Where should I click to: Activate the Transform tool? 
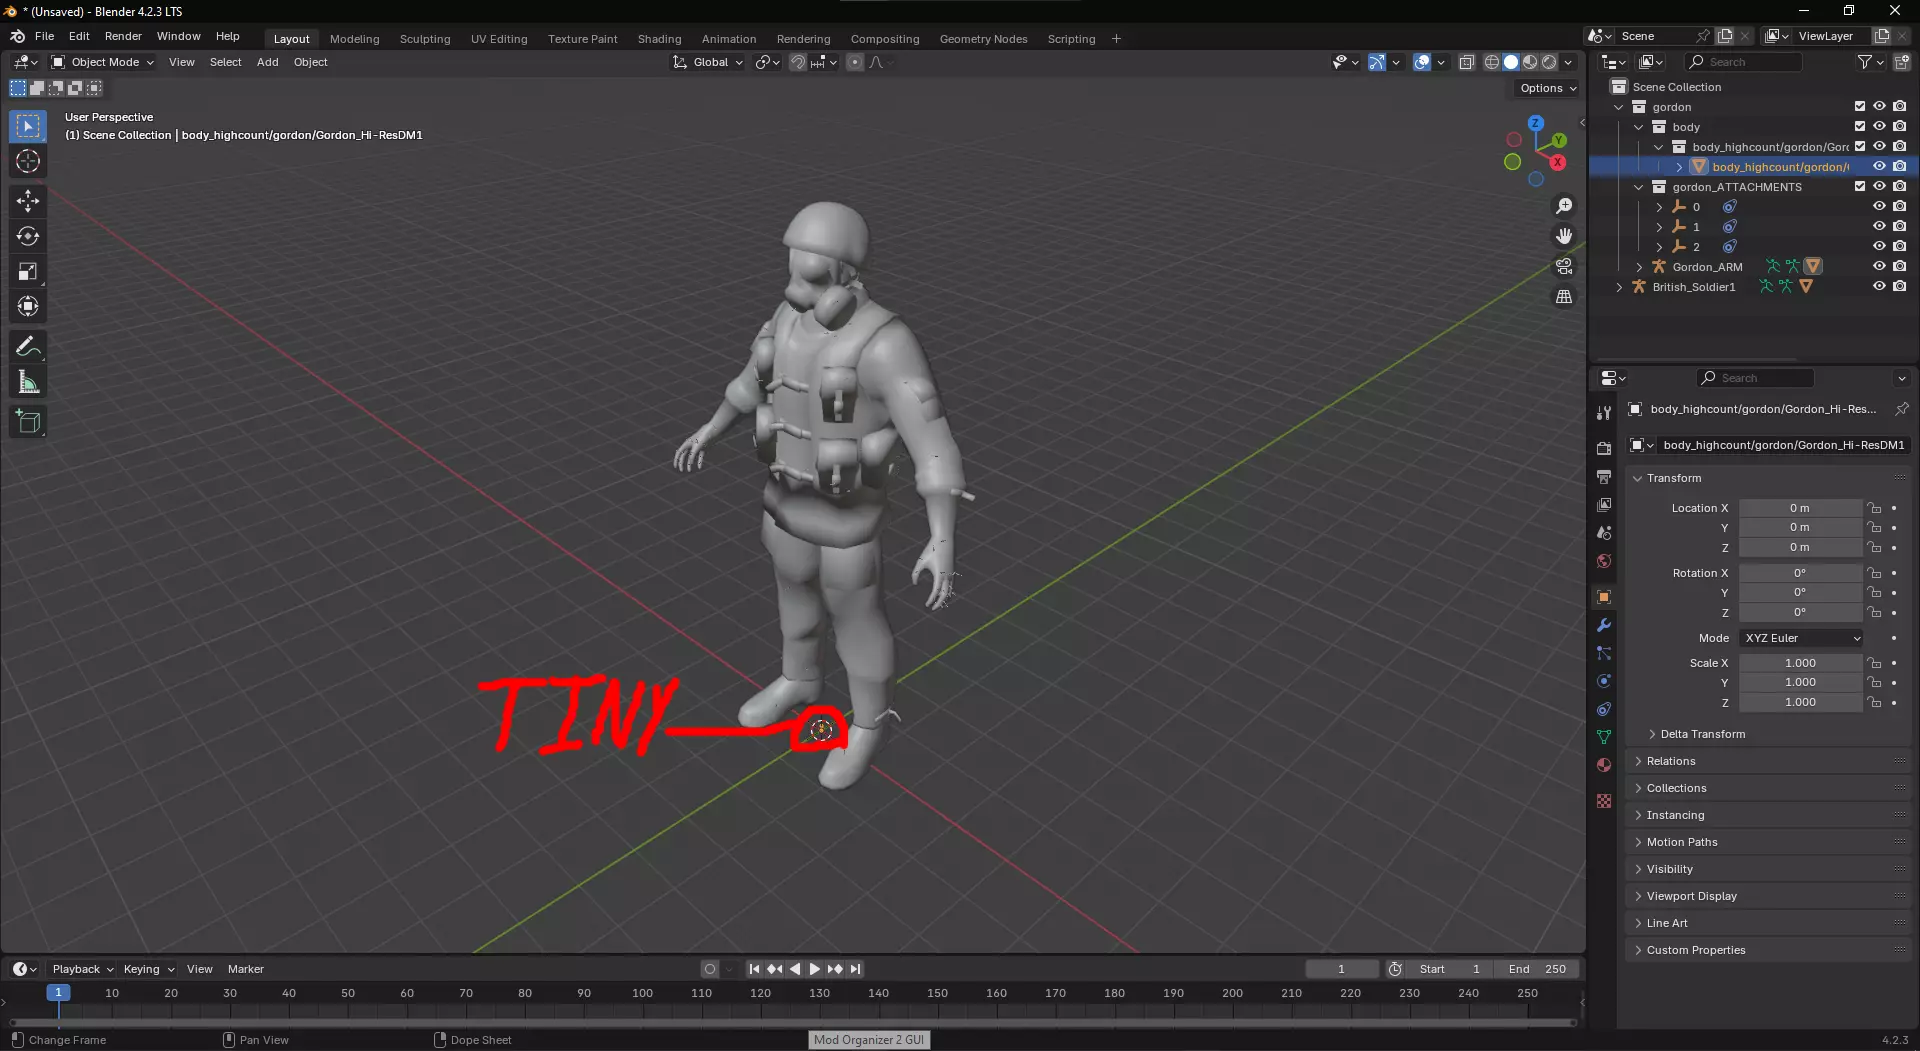[28, 306]
